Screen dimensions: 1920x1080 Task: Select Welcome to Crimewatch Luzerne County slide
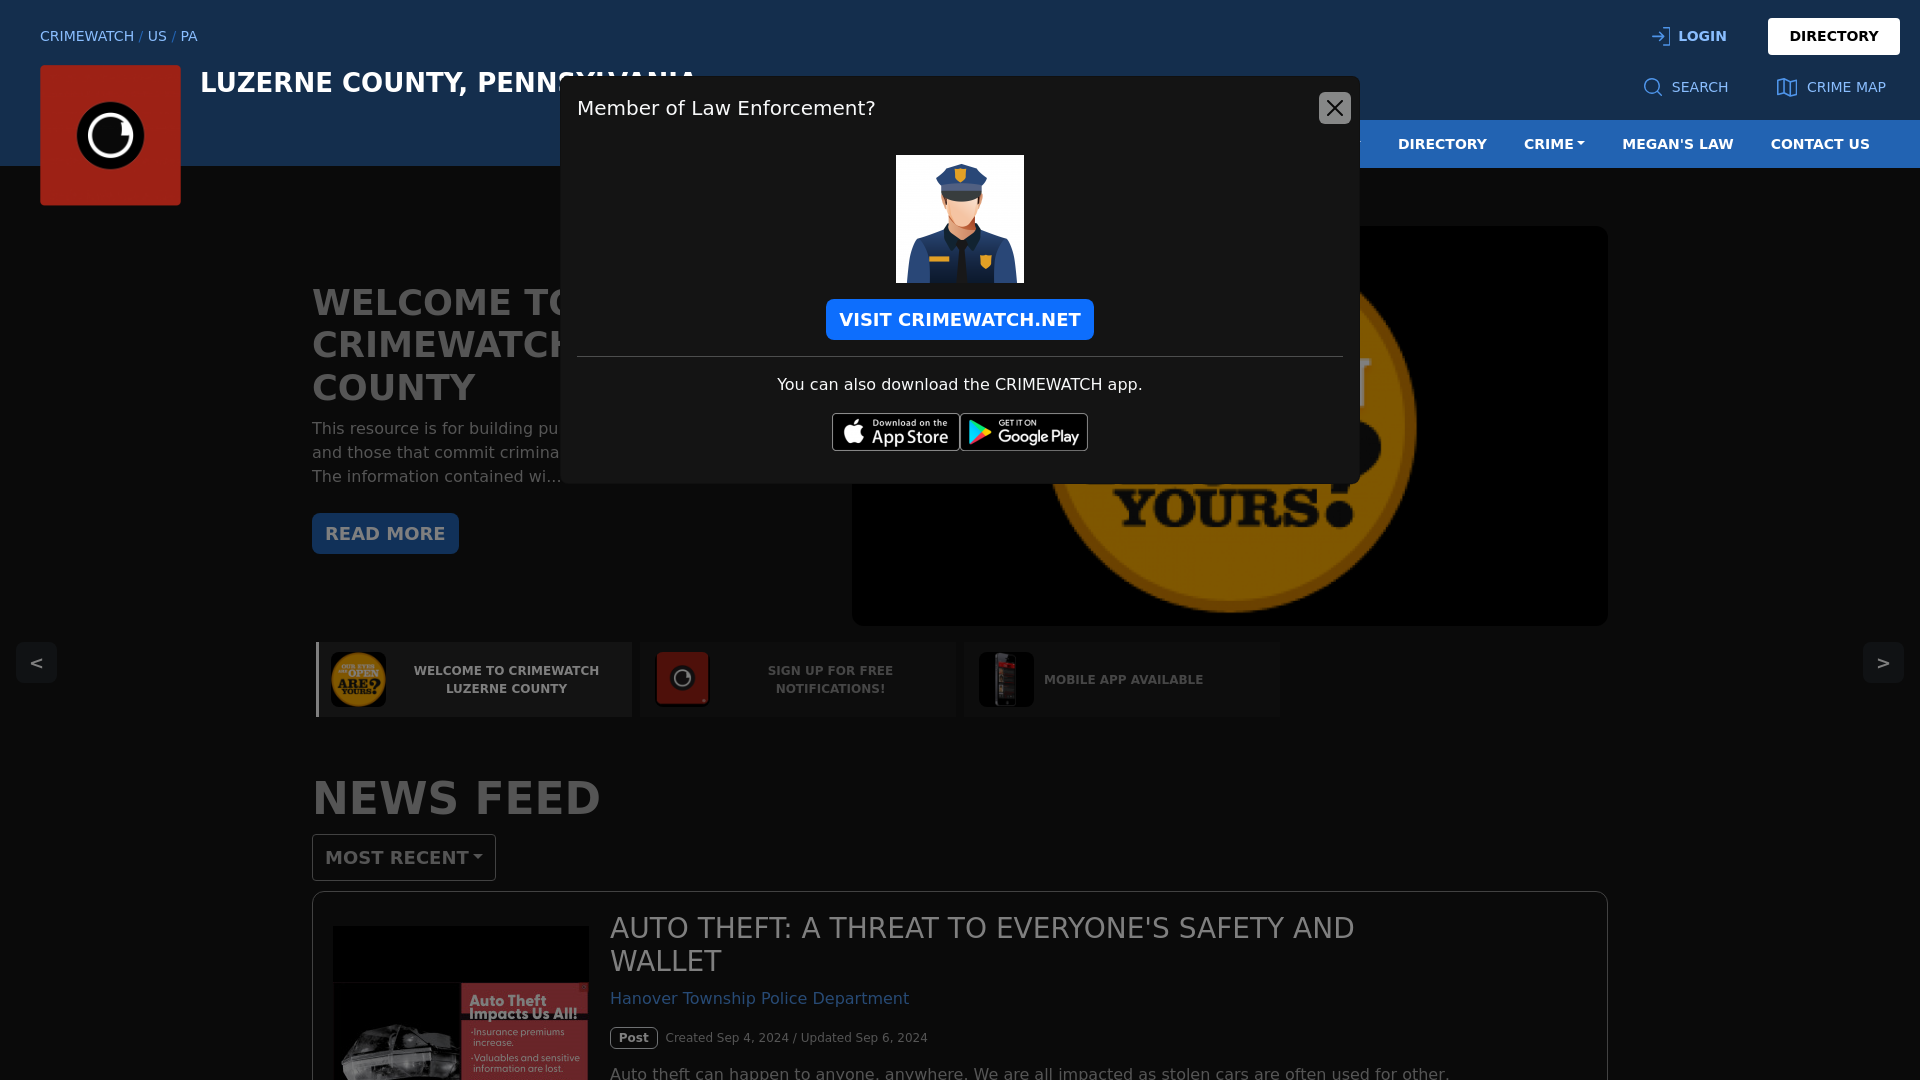pos(474,680)
